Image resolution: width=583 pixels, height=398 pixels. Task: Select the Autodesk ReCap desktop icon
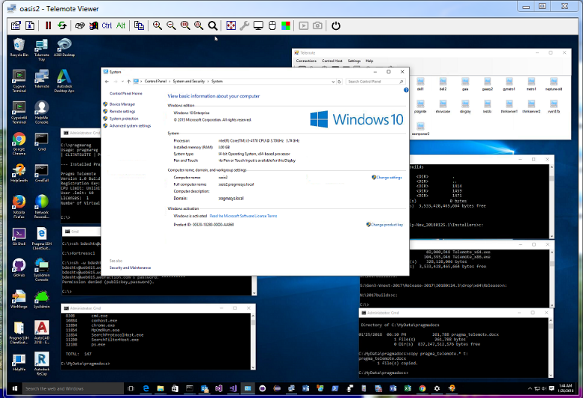click(x=42, y=364)
